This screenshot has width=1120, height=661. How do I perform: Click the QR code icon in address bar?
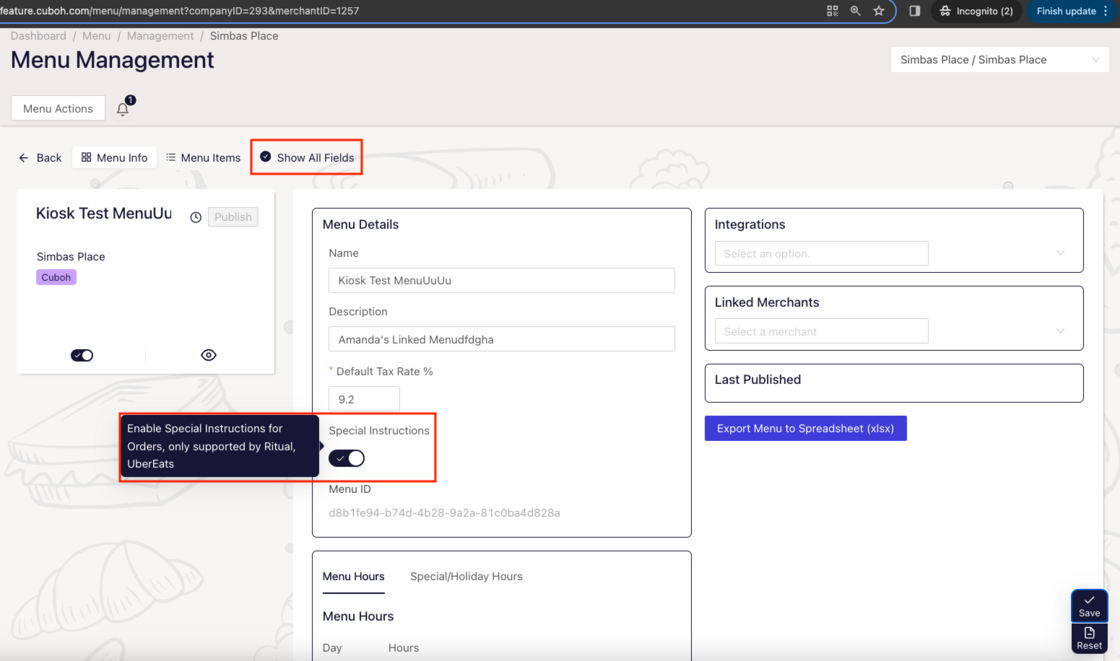coord(832,11)
